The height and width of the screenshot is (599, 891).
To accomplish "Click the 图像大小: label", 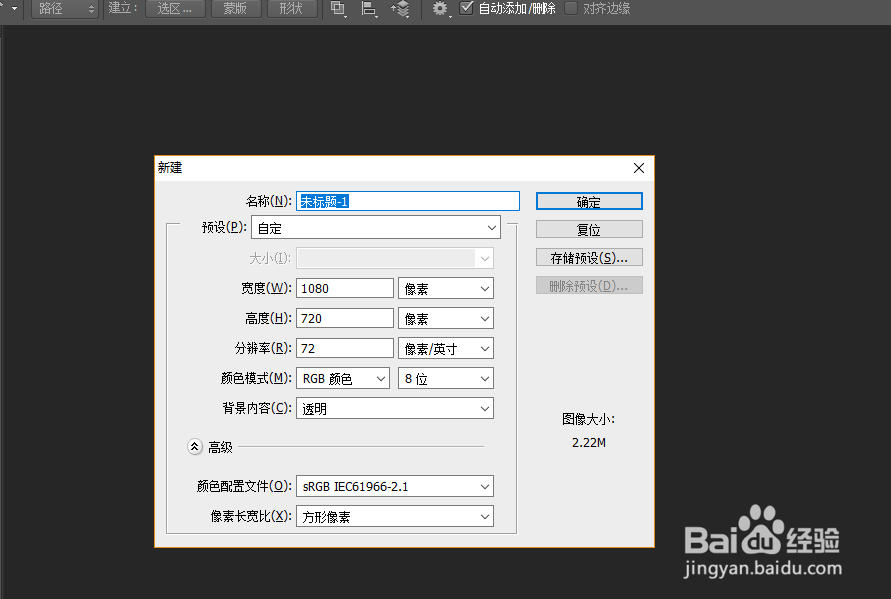I will point(588,419).
